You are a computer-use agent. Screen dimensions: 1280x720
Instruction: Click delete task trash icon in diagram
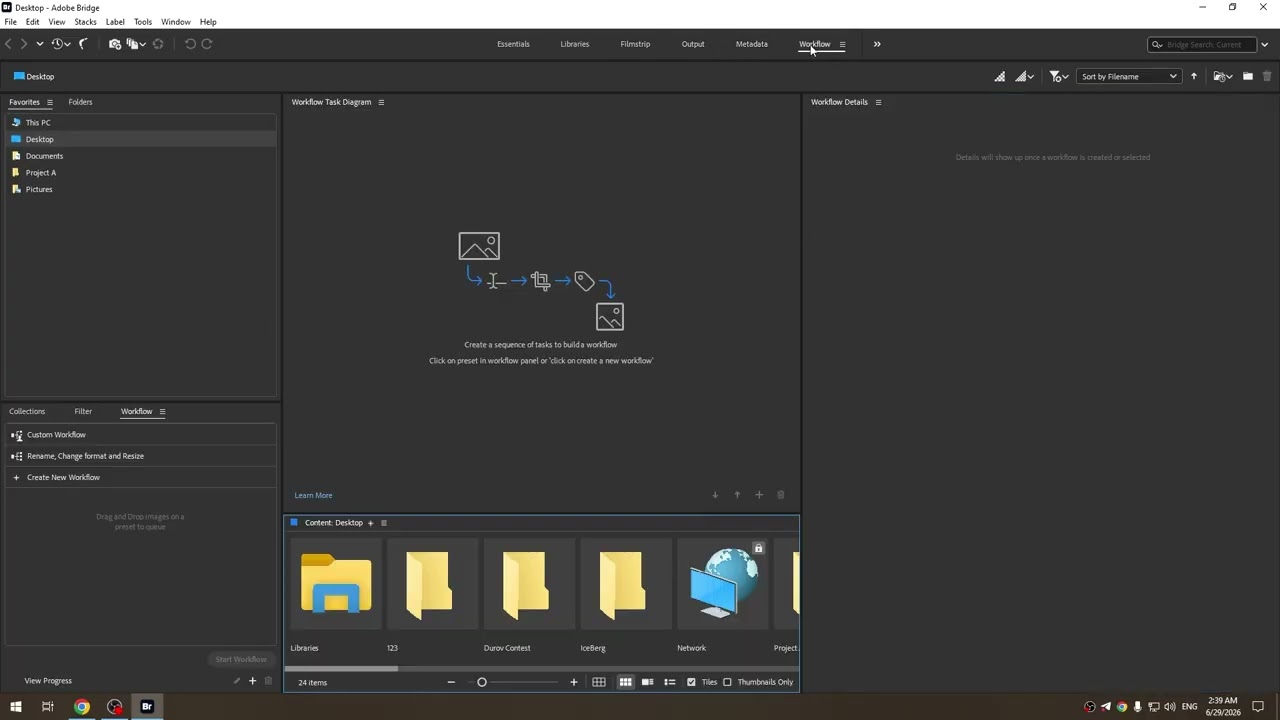781,495
